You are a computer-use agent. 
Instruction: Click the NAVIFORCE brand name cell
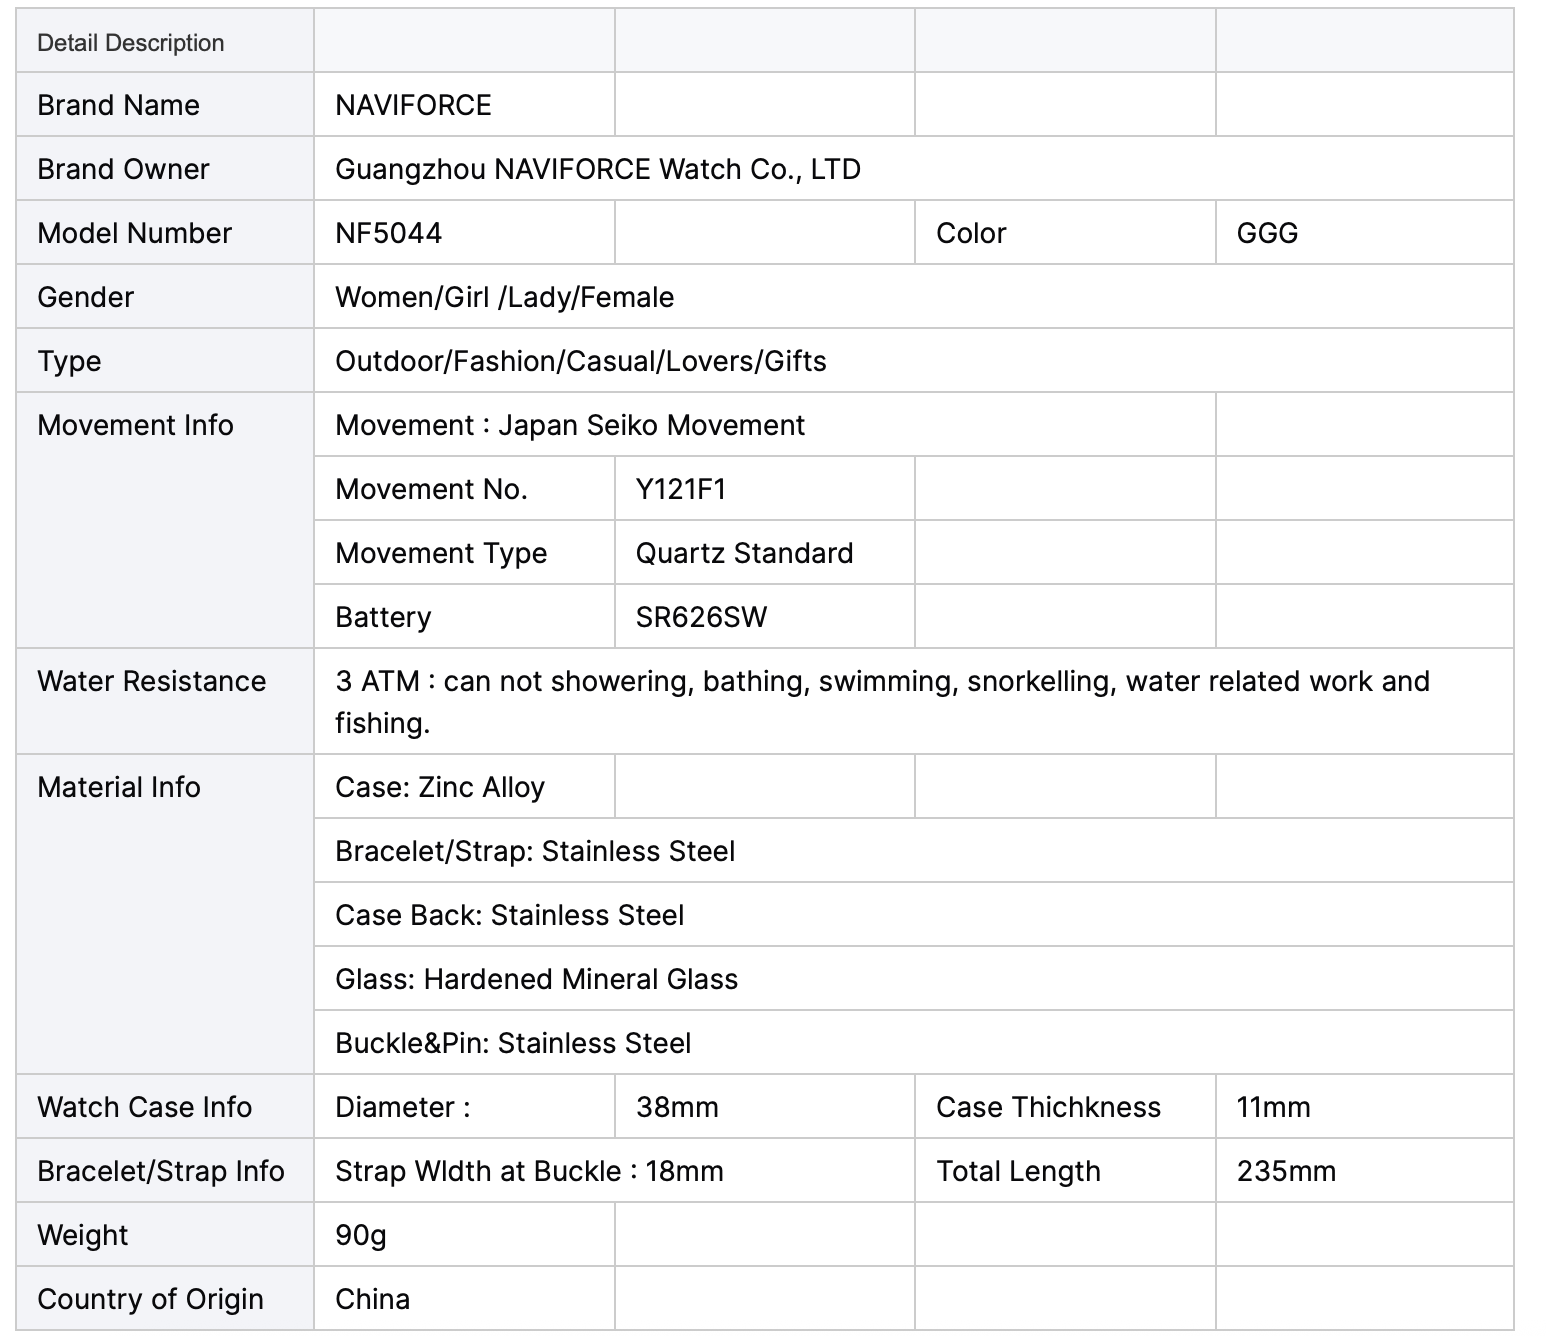[464, 104]
